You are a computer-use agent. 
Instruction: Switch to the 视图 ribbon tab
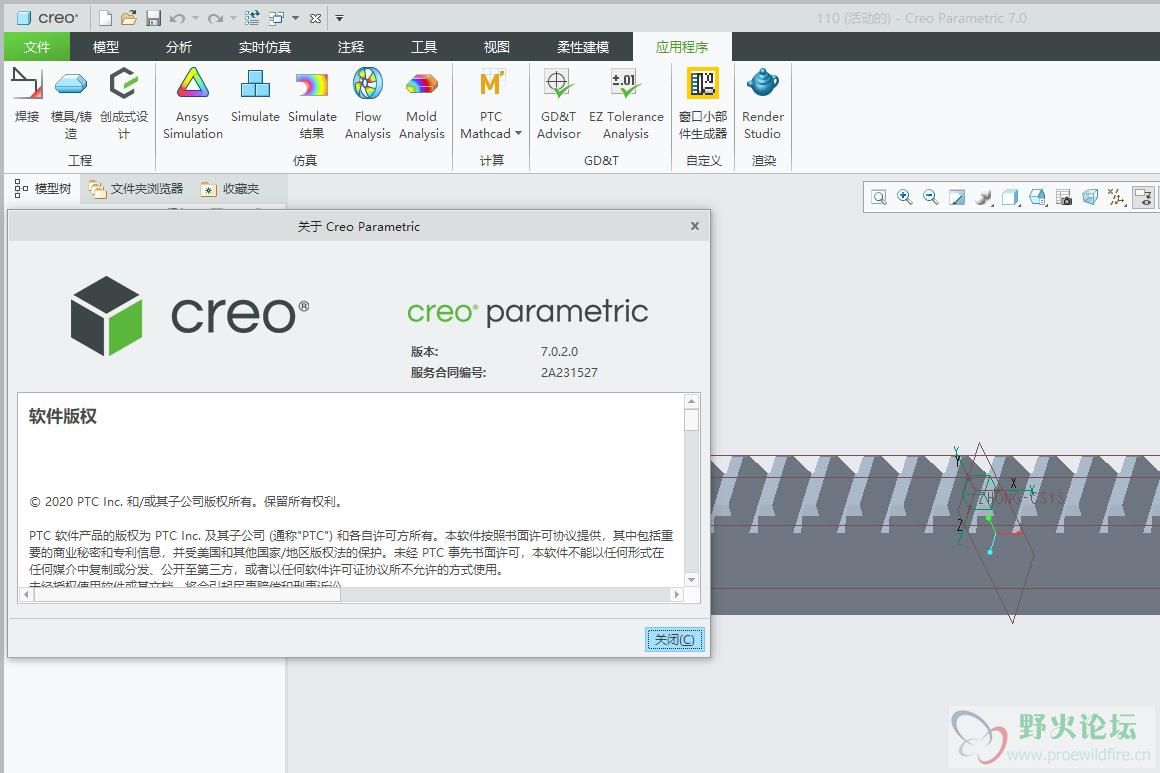(x=496, y=47)
